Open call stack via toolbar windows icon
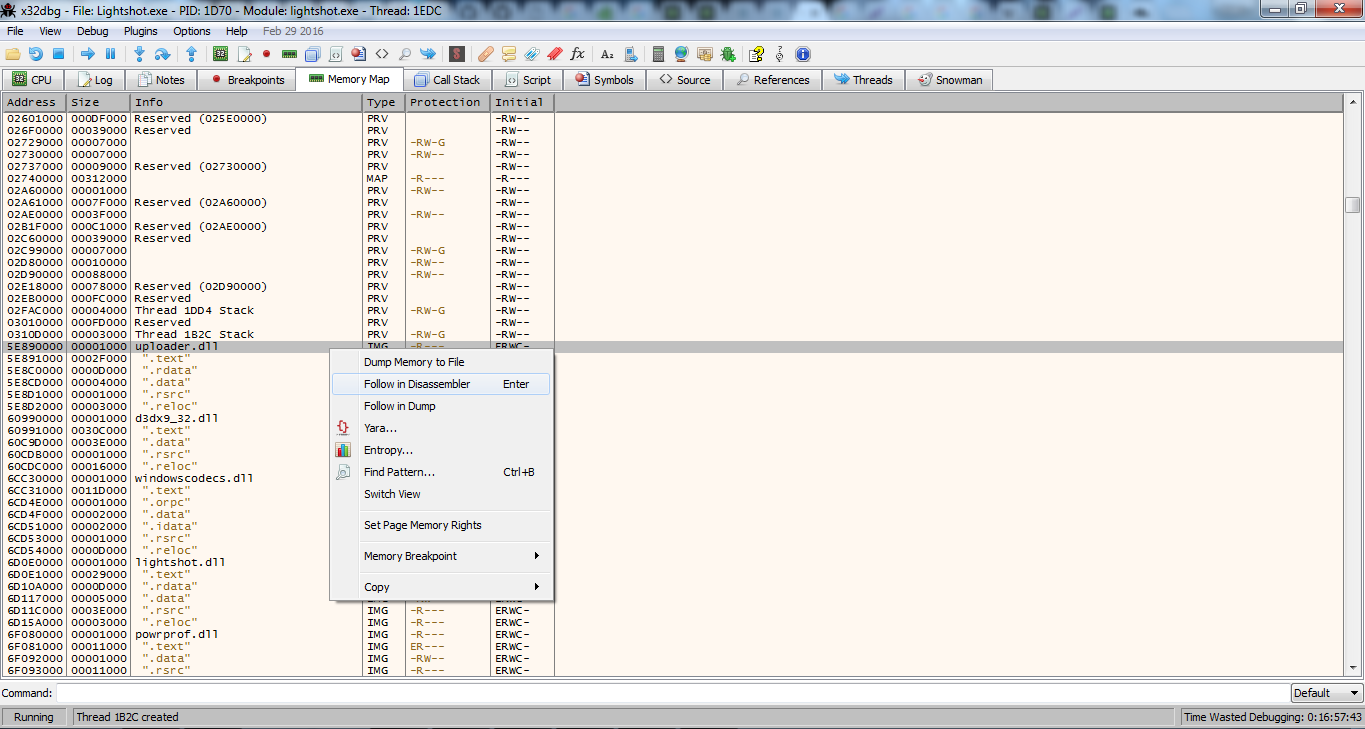 tap(313, 54)
